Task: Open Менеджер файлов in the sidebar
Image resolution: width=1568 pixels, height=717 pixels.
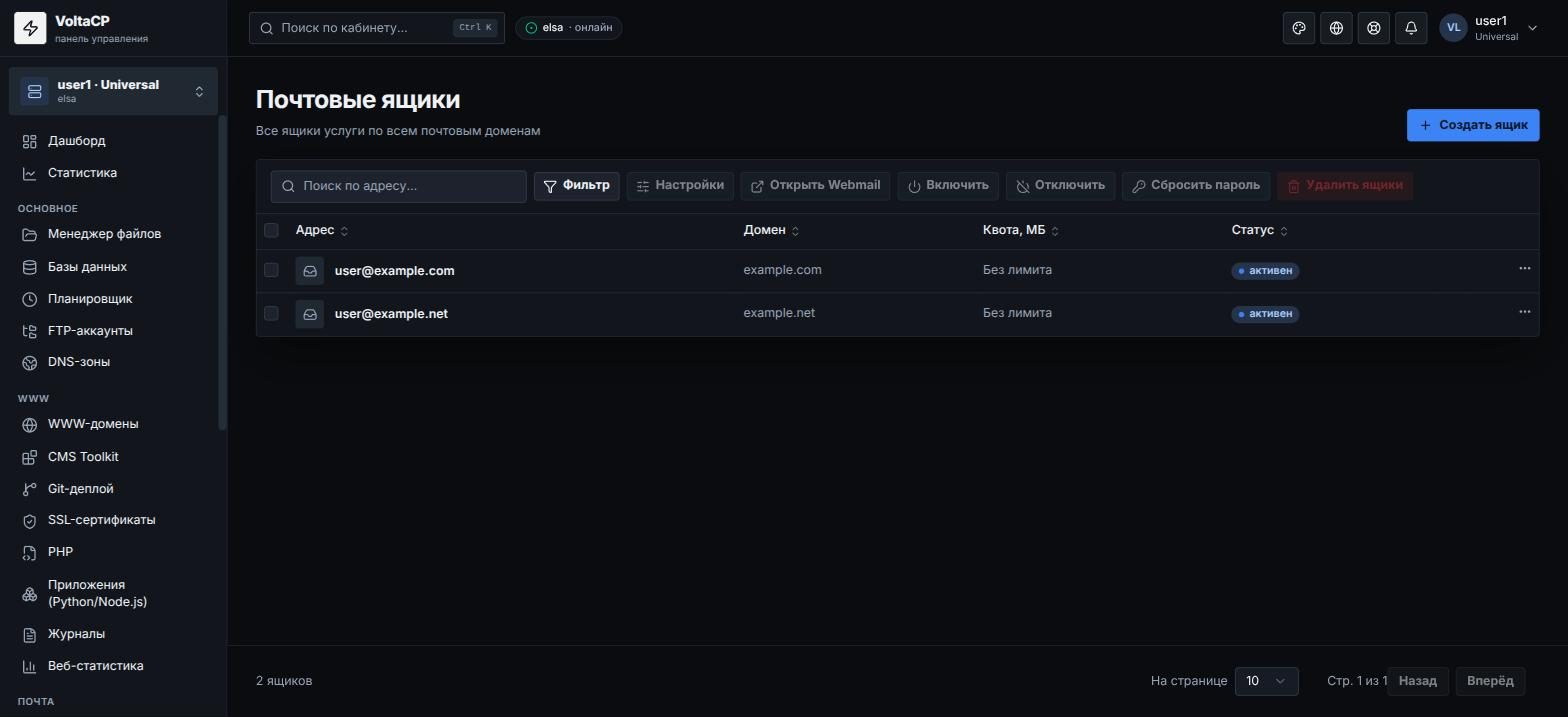Action: coord(113,234)
